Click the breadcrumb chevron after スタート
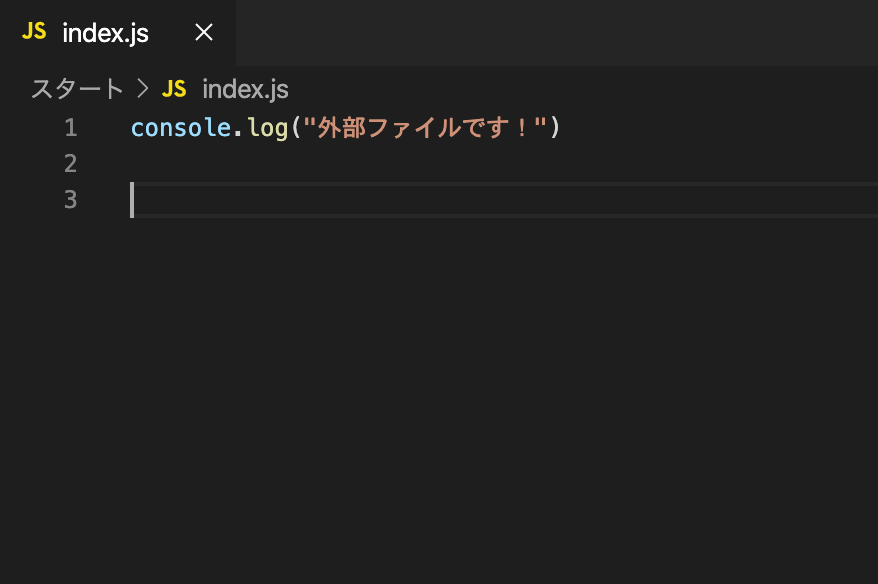The width and height of the screenshot is (878, 584). tap(143, 89)
